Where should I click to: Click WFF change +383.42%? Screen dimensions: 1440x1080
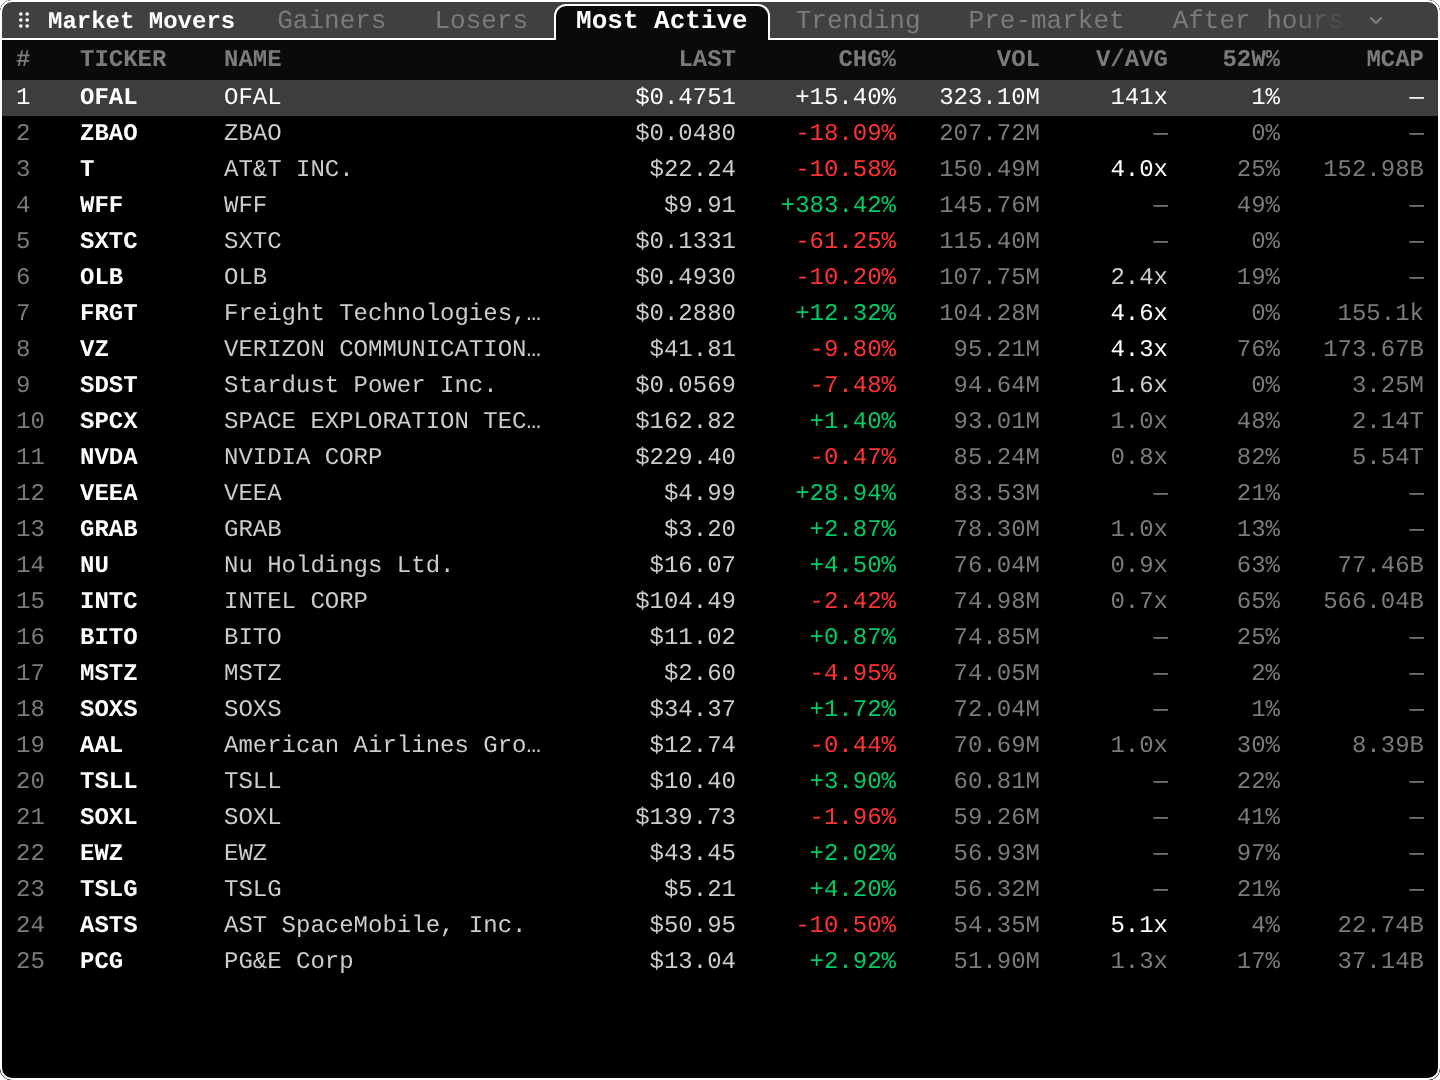coord(838,205)
